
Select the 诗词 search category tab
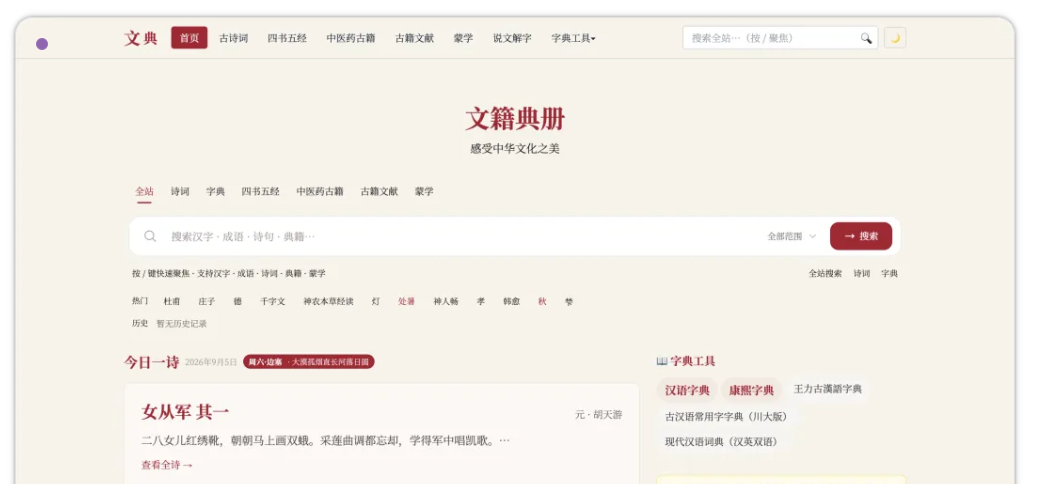coord(180,191)
